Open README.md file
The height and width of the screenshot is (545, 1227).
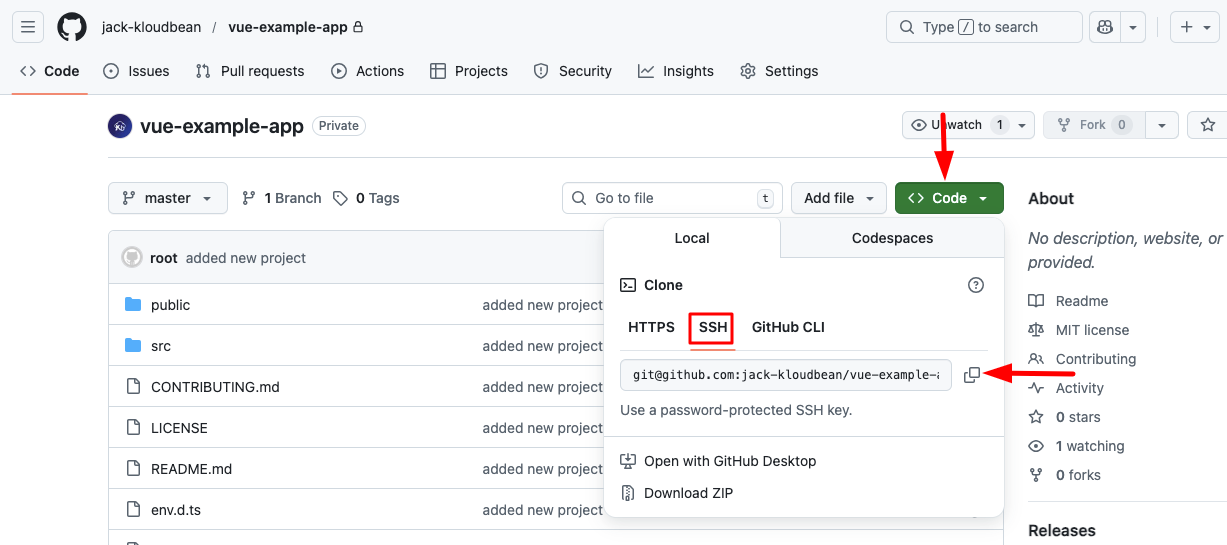191,469
